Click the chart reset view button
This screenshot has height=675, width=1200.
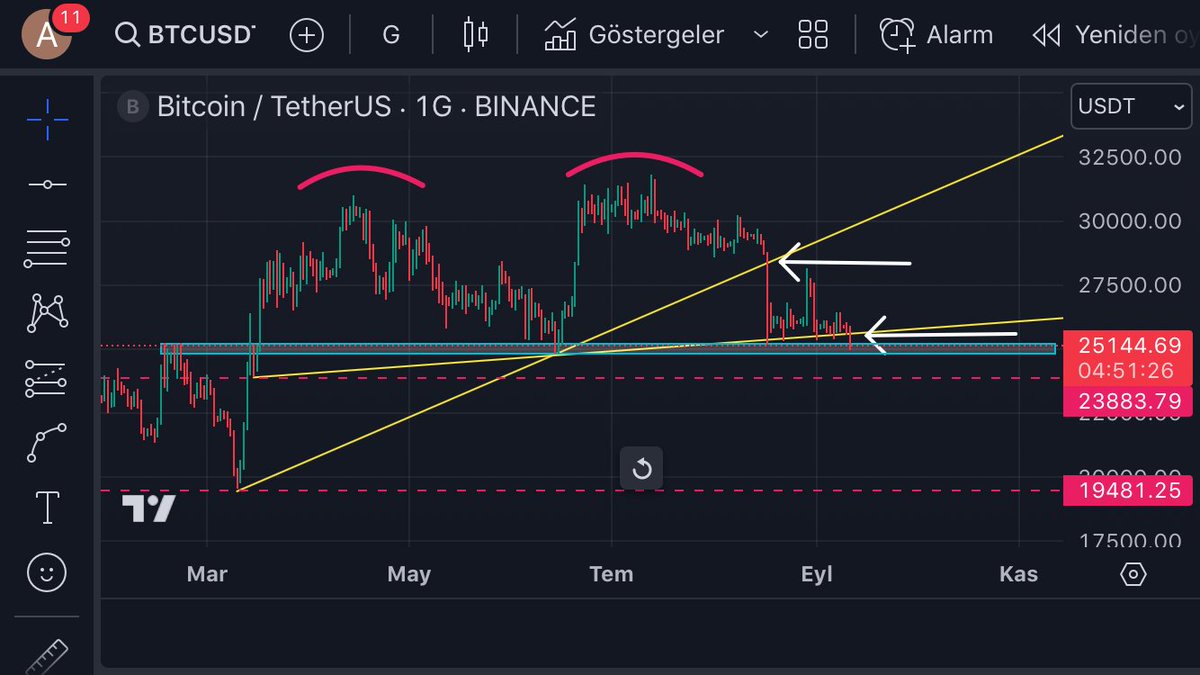642,469
